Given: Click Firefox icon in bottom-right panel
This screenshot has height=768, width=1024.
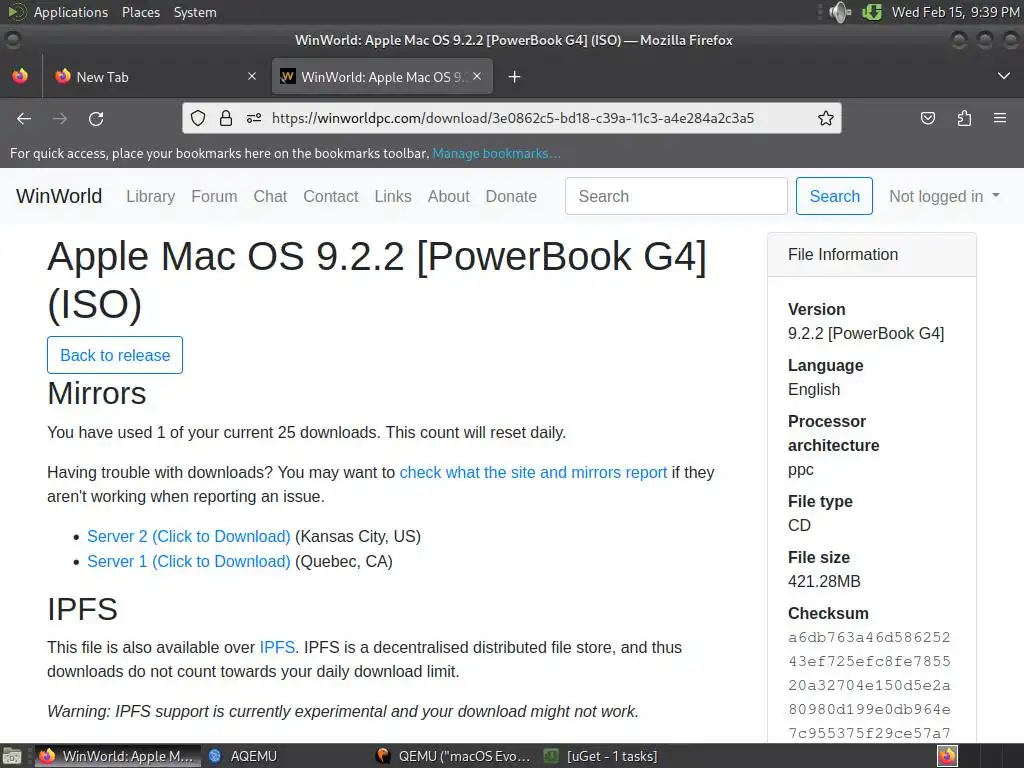Looking at the screenshot, I should click(x=947, y=756).
